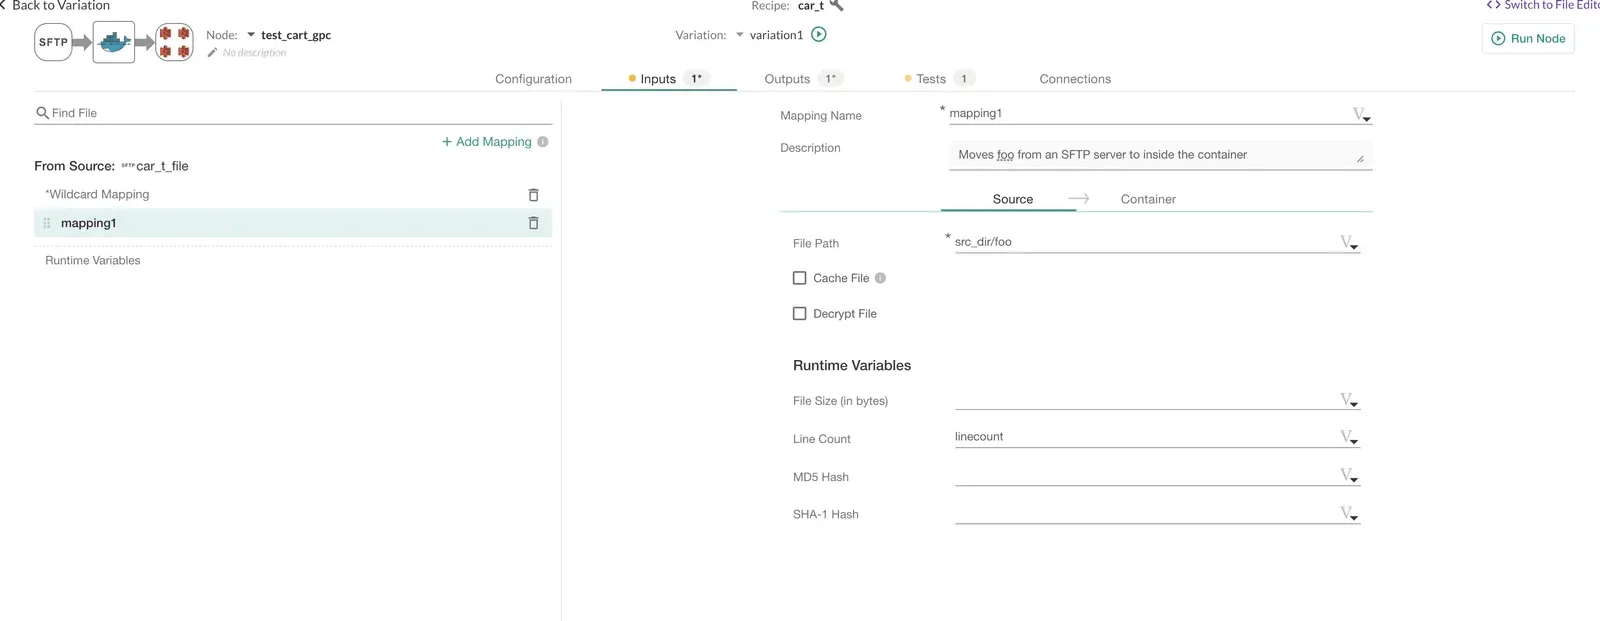Click the Add Mapping link

click(x=487, y=142)
